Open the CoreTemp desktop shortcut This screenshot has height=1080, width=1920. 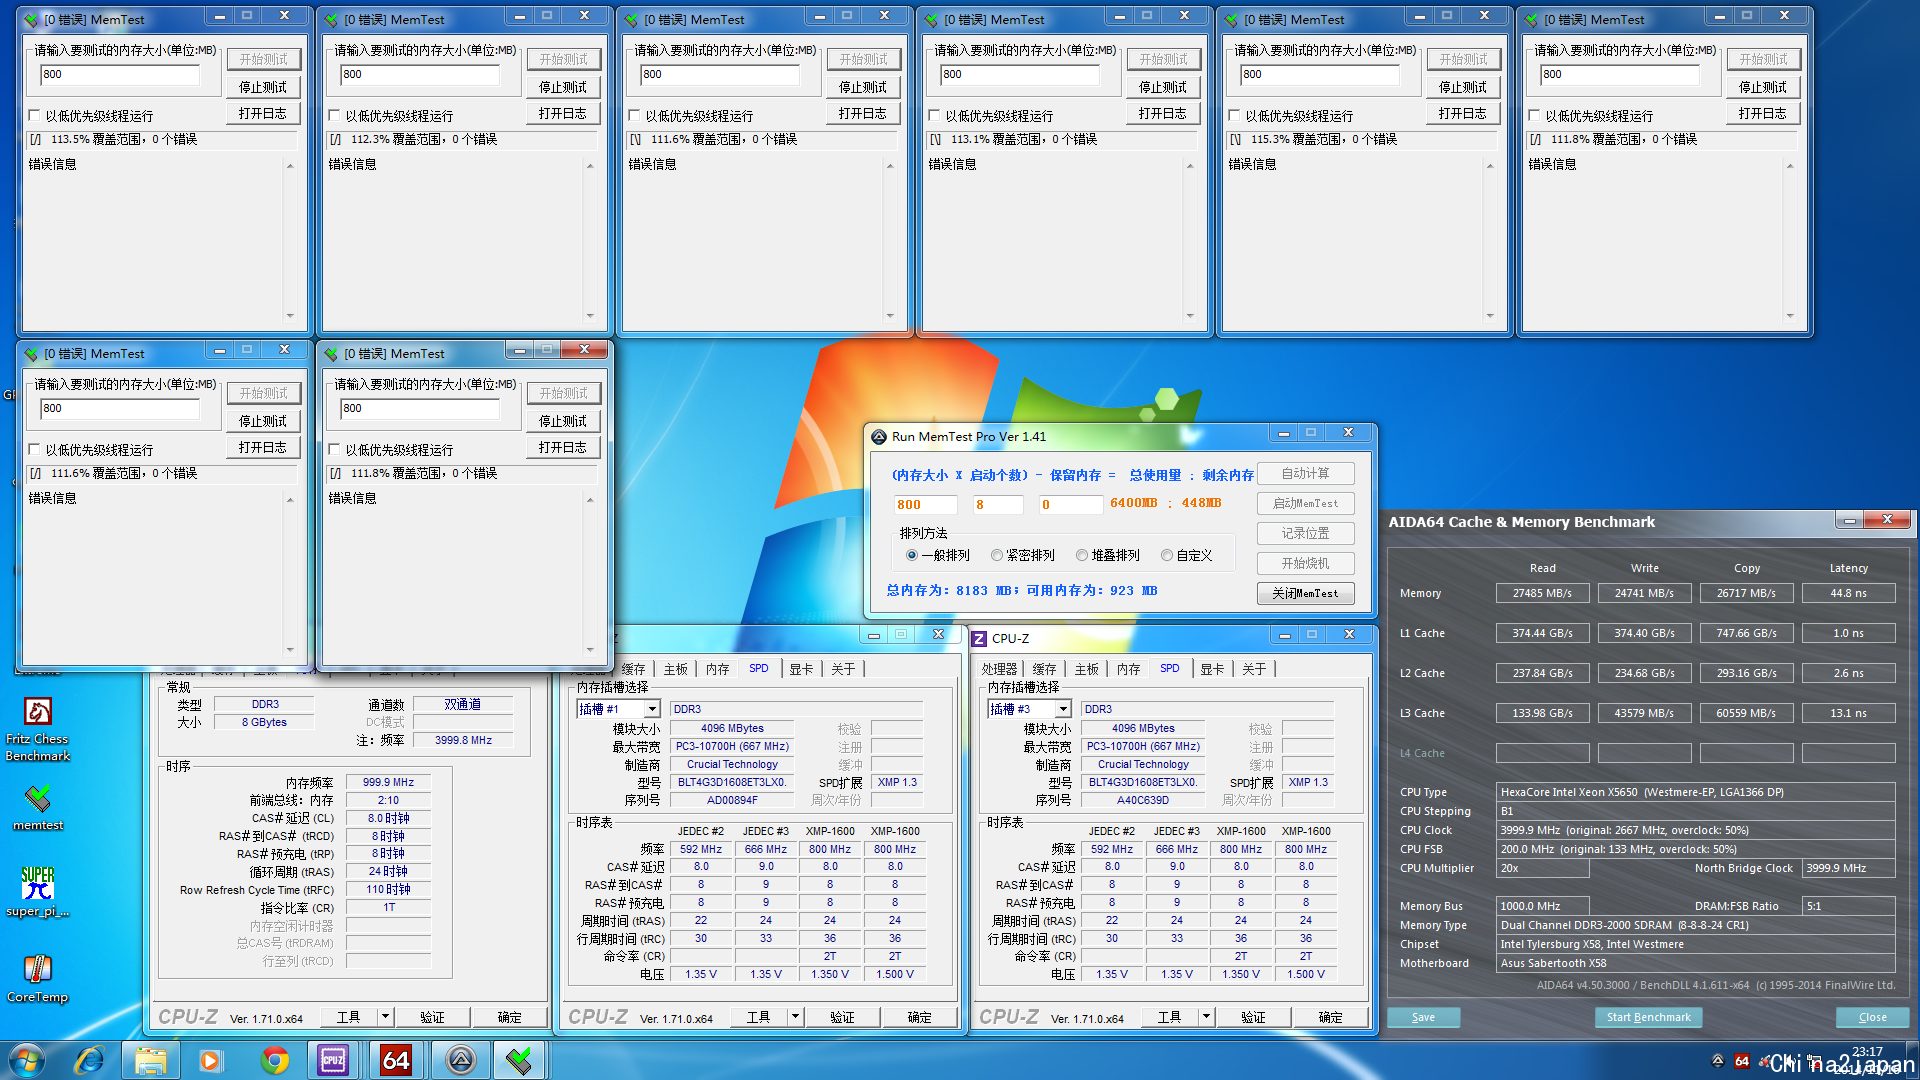[x=37, y=978]
